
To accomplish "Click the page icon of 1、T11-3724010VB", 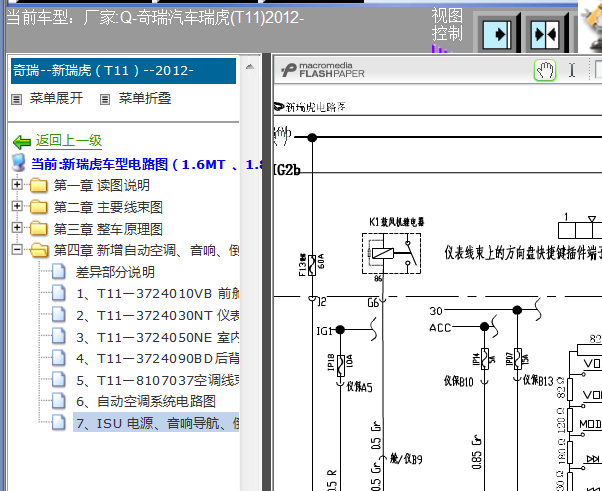I will 58,293.
